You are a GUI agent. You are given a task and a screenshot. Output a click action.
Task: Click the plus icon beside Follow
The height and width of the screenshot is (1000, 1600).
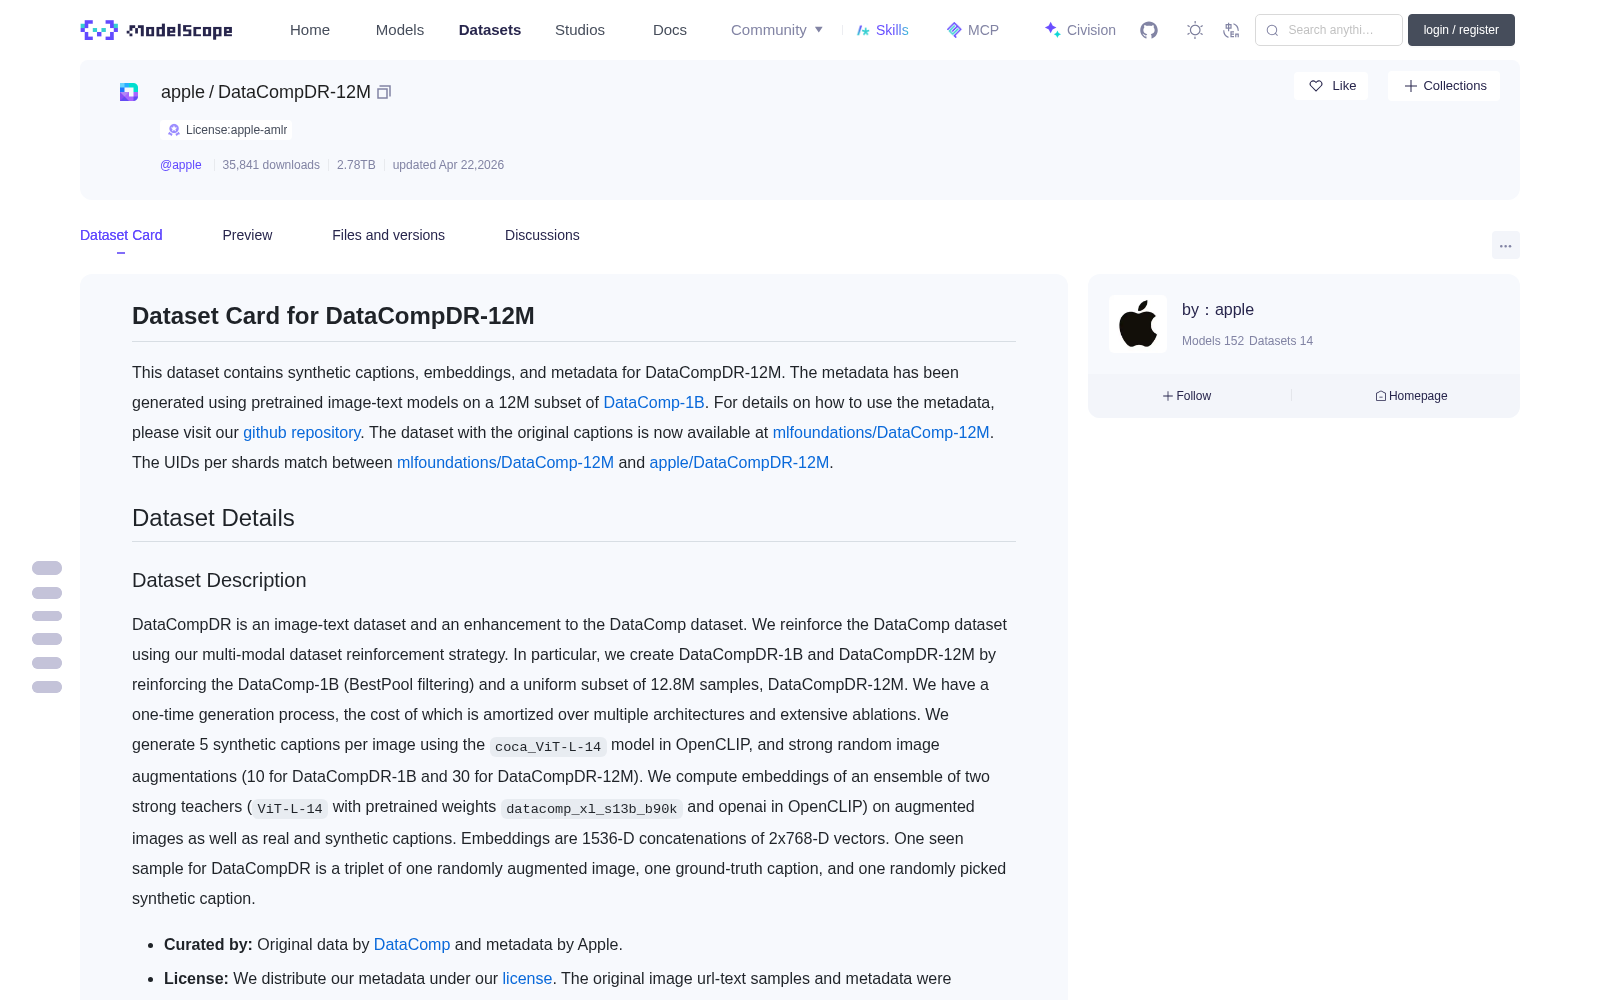(1168, 396)
